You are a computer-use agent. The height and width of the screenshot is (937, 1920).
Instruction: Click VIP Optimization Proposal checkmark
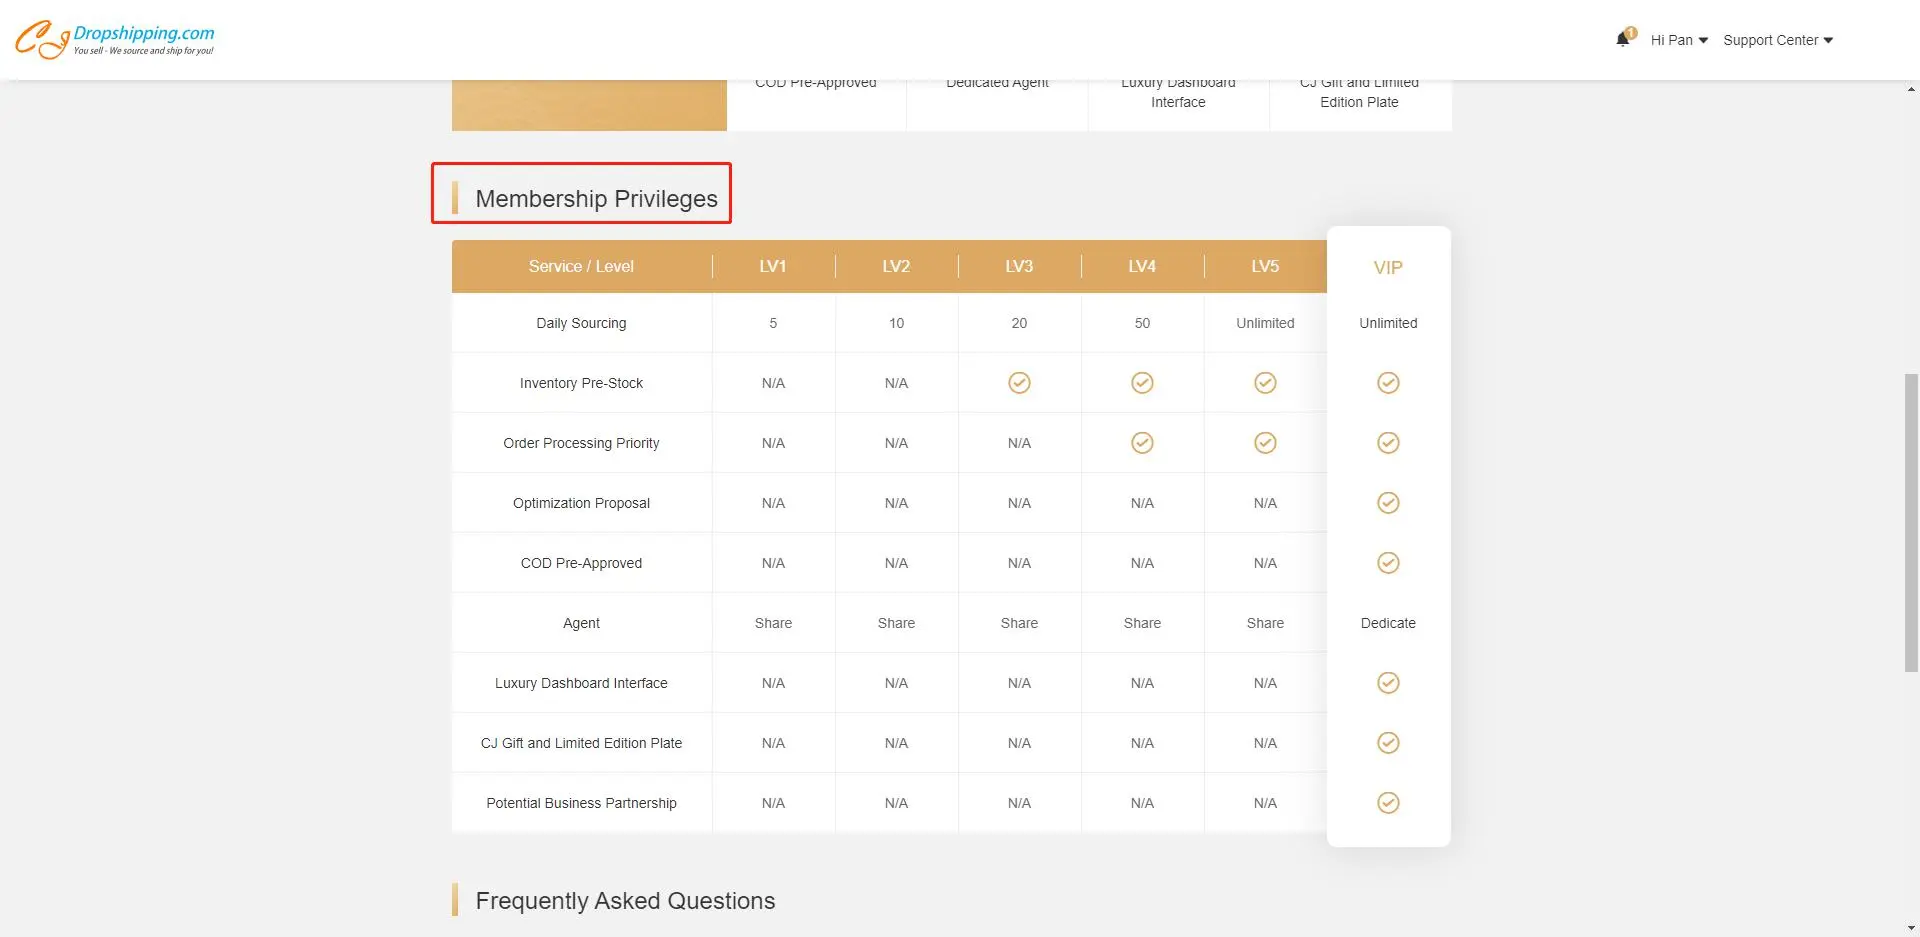pyautogui.click(x=1388, y=503)
